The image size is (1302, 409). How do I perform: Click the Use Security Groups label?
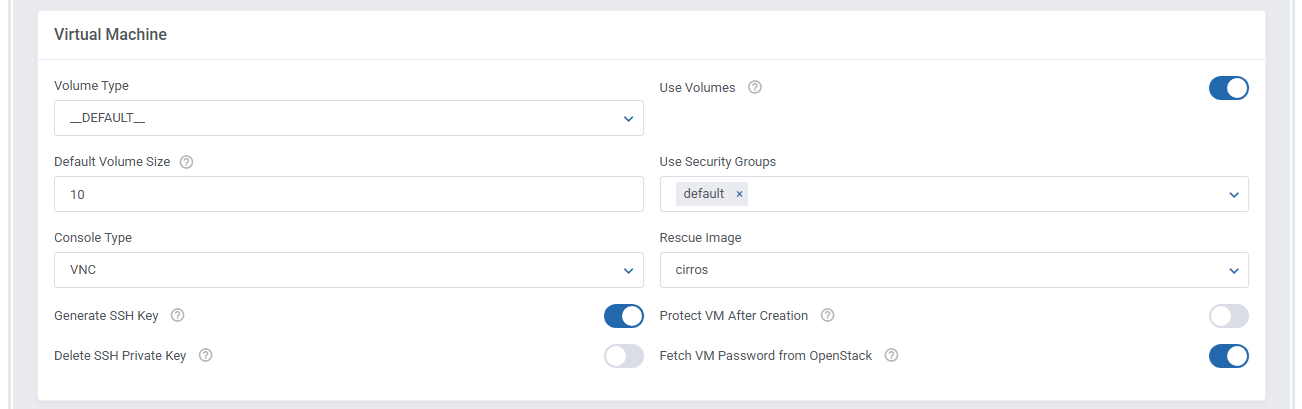pos(717,162)
